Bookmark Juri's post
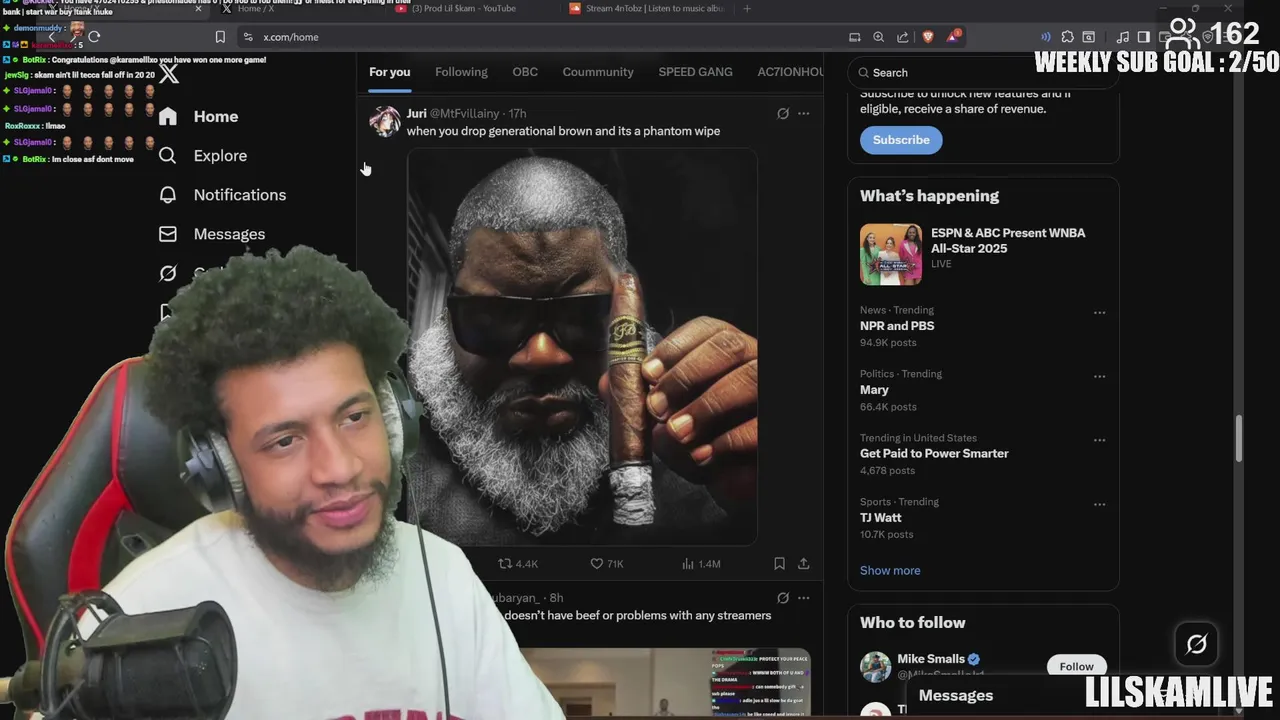The width and height of the screenshot is (1280, 720). (x=779, y=564)
